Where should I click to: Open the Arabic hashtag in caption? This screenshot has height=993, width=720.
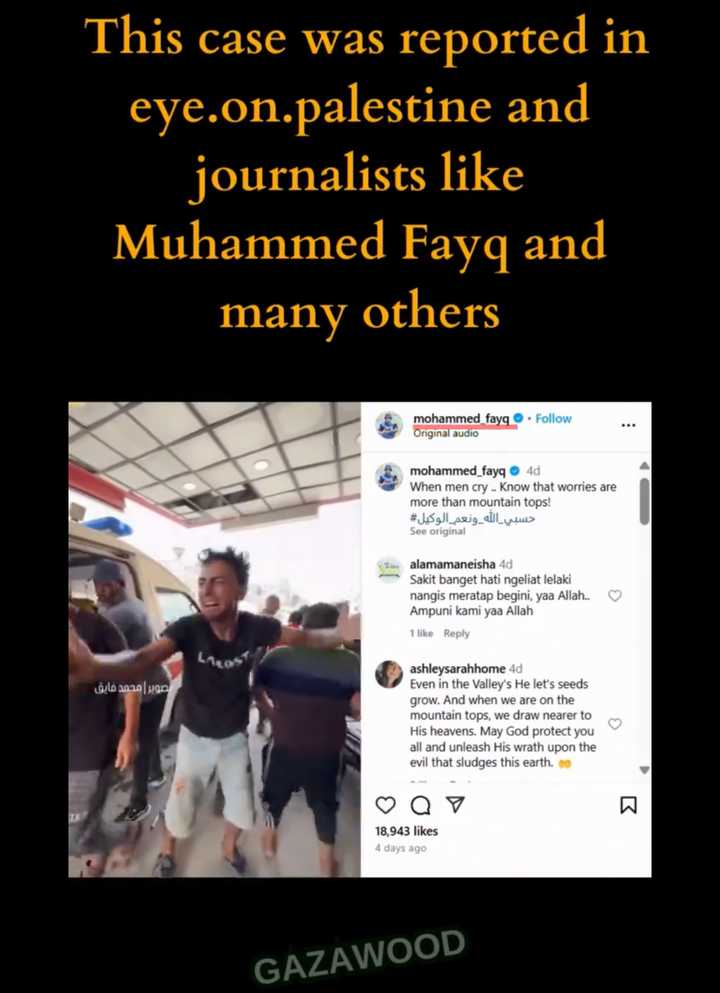point(472,518)
